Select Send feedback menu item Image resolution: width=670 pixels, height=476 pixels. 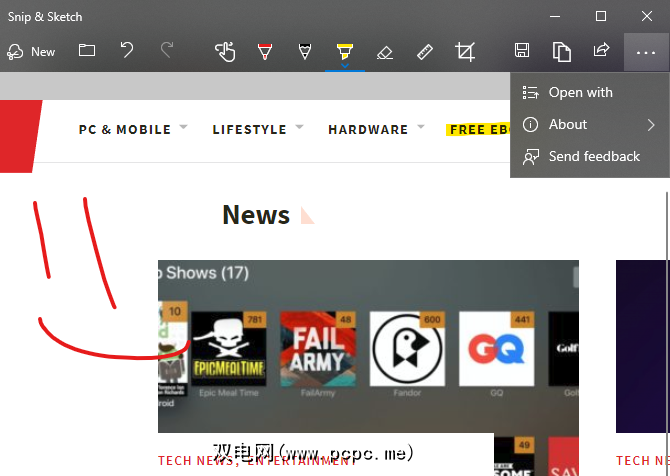(x=590, y=156)
